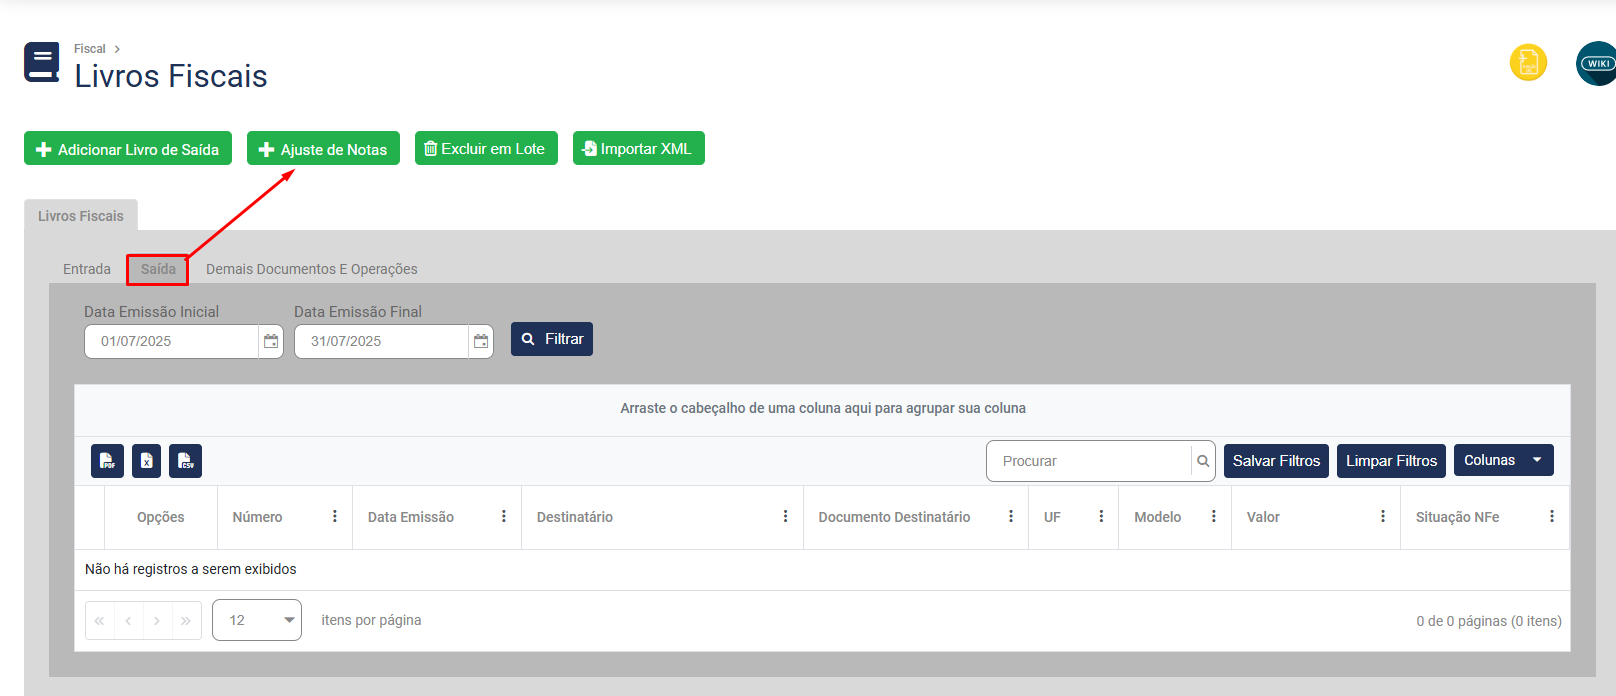Viewport: 1616px width, 696px height.
Task: Sort by the Data Emissão column header
Action: point(410,517)
